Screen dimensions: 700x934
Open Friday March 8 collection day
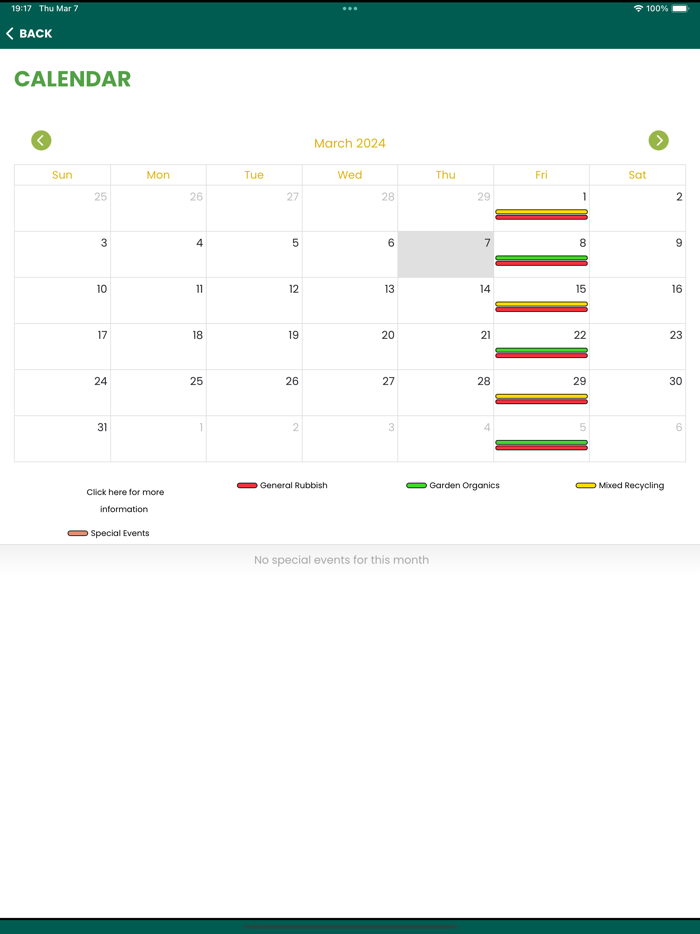click(x=542, y=254)
